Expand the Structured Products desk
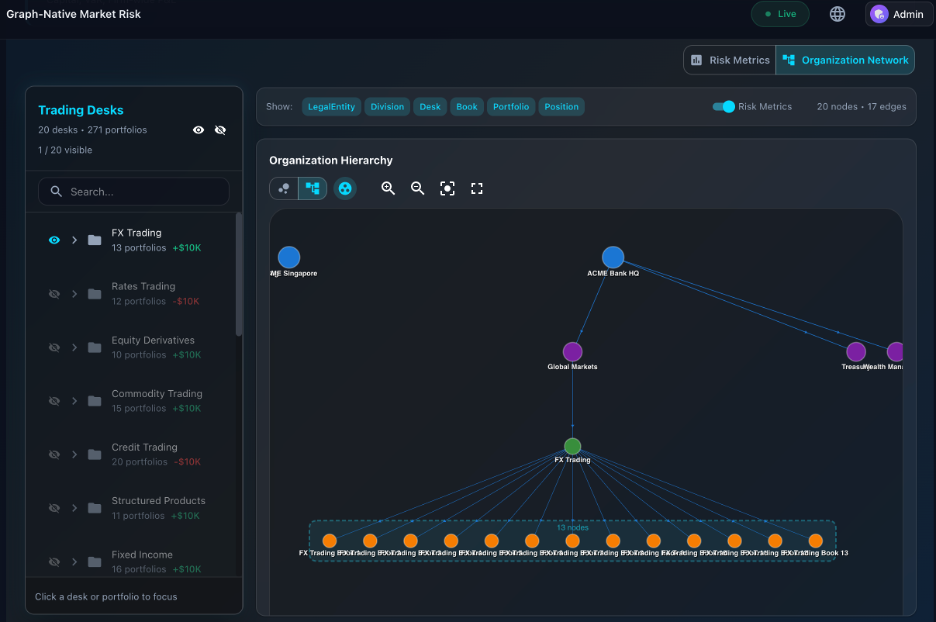 73,507
